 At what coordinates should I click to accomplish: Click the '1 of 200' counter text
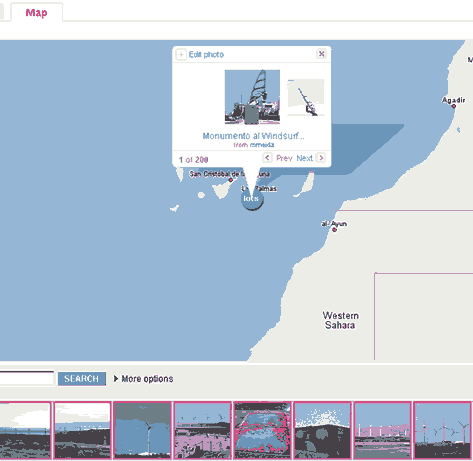[193, 160]
